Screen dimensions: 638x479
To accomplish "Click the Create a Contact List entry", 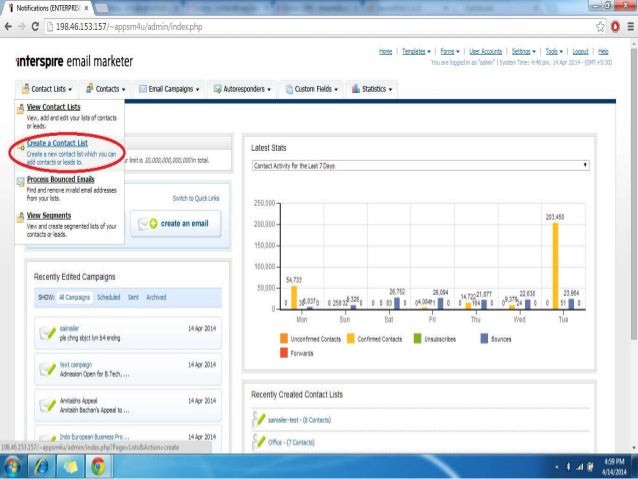I will [57, 143].
